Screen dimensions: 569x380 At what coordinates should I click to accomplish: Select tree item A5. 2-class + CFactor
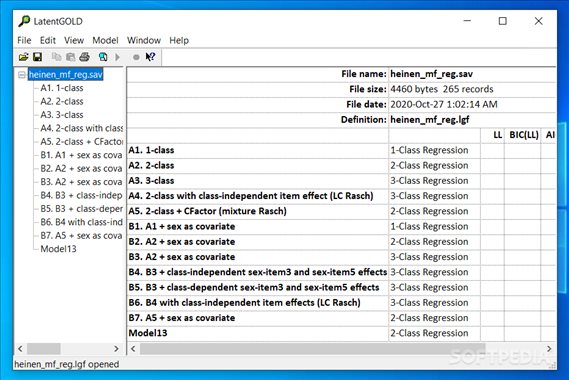click(82, 142)
